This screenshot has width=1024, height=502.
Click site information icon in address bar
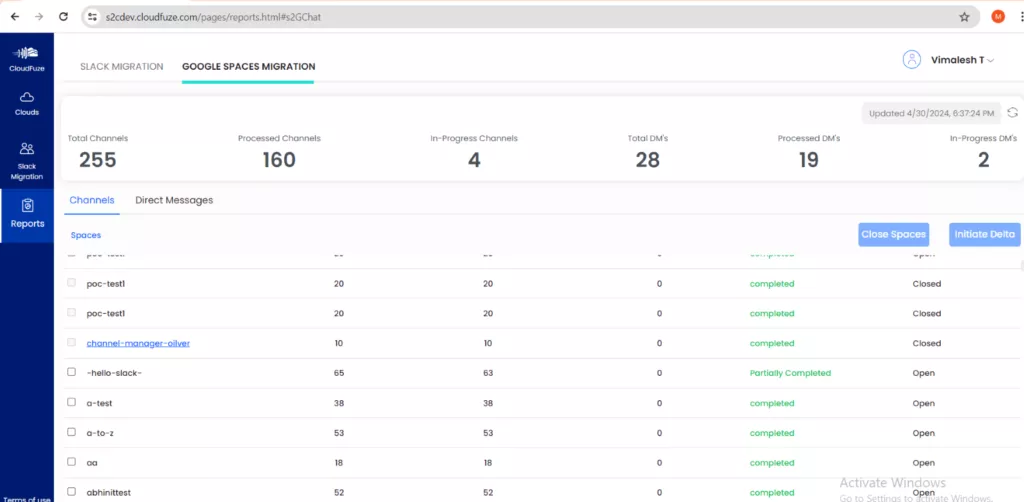[x=93, y=17]
